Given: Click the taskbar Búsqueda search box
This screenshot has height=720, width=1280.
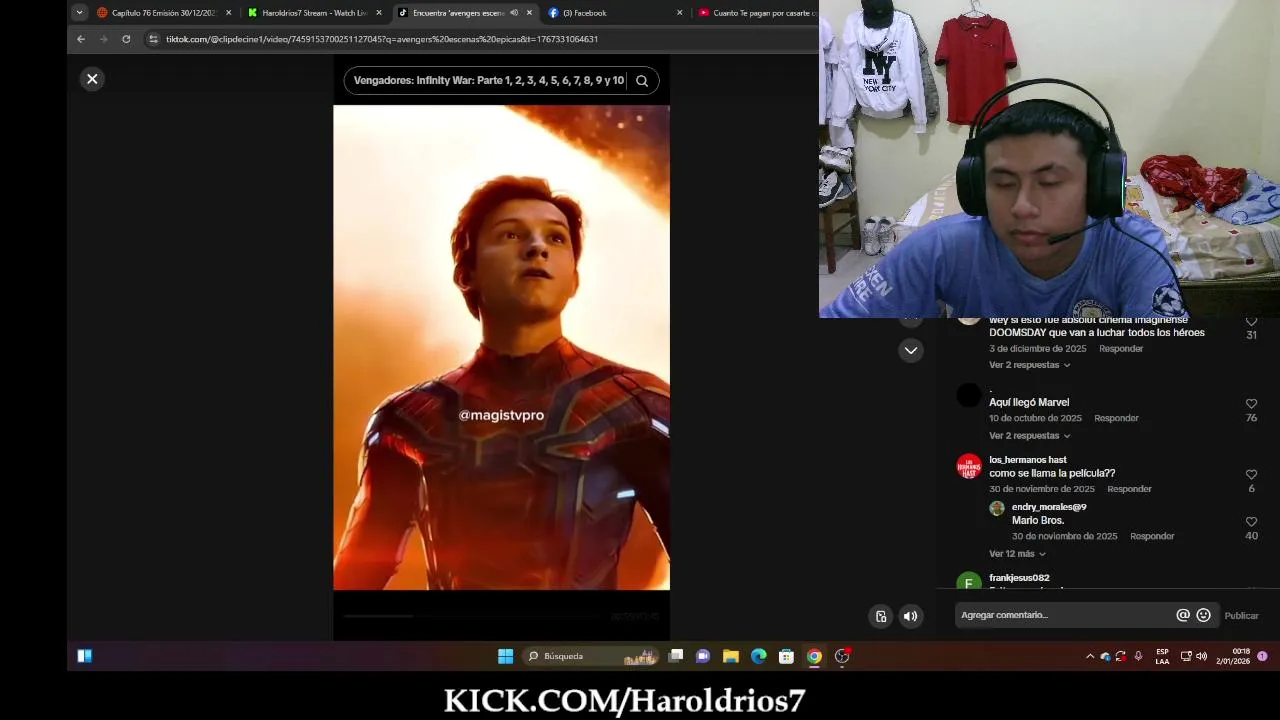Looking at the screenshot, I should tap(590, 656).
